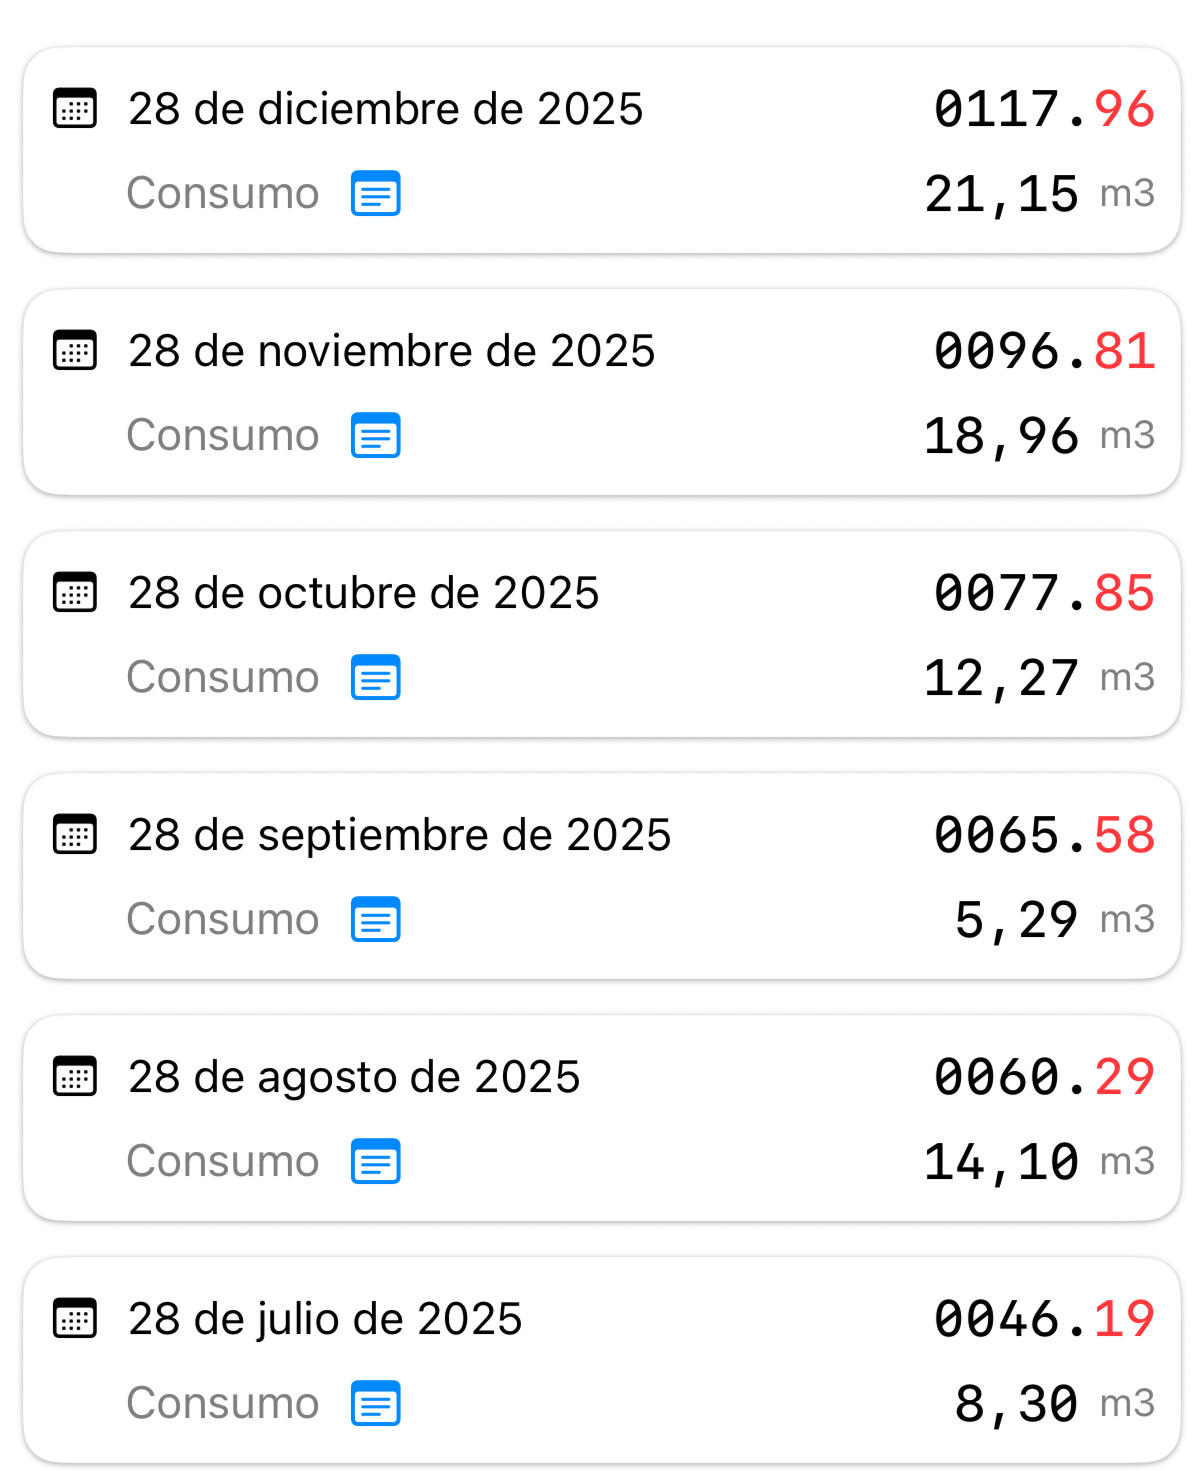Tap the meter reading 0096.81
1204x1471 pixels.
tap(1043, 351)
